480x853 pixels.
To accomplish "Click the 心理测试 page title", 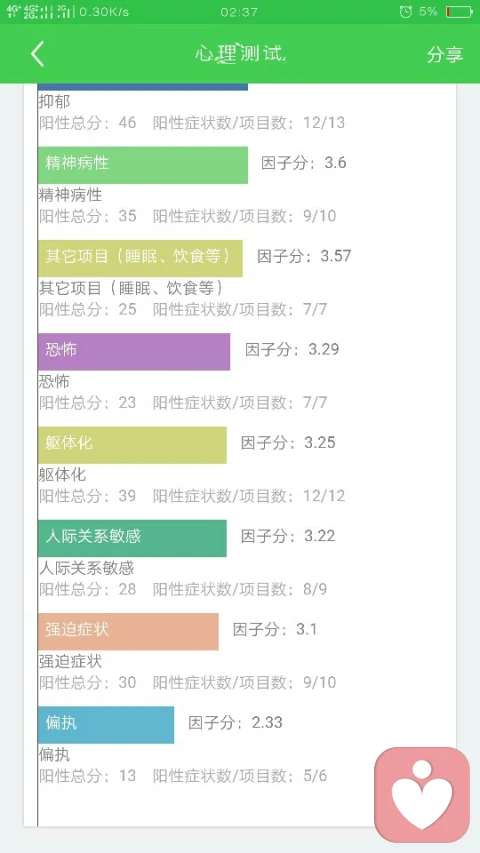I will tap(240, 53).
